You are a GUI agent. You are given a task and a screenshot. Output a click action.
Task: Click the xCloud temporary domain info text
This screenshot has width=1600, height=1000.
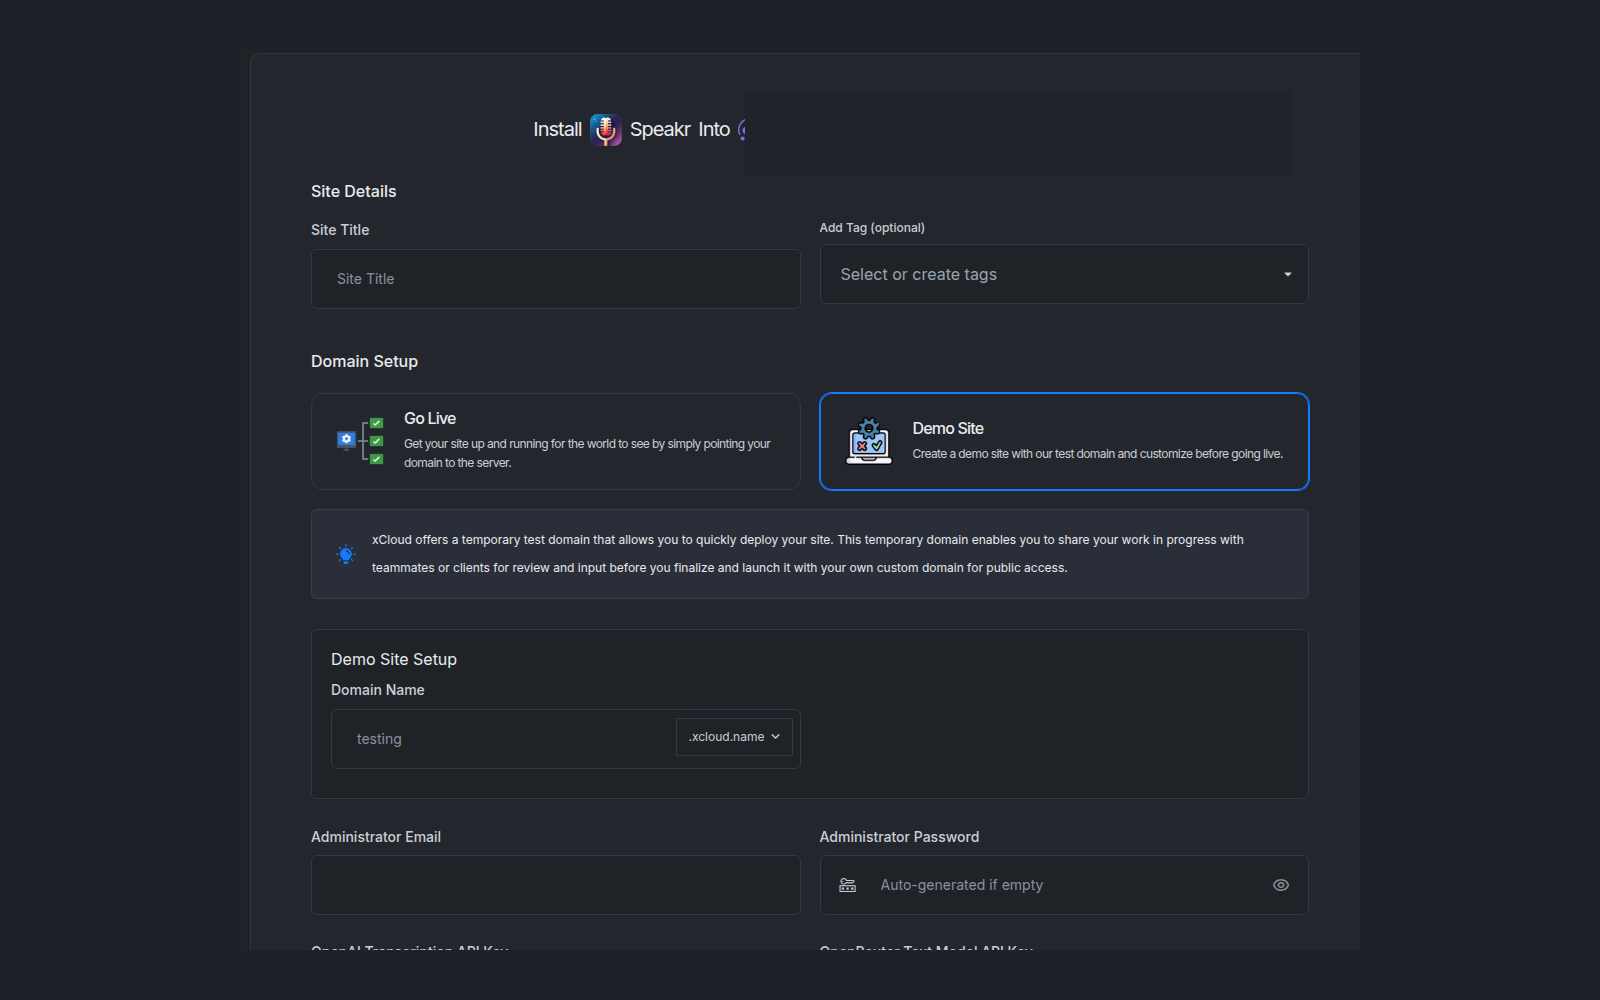click(x=808, y=554)
